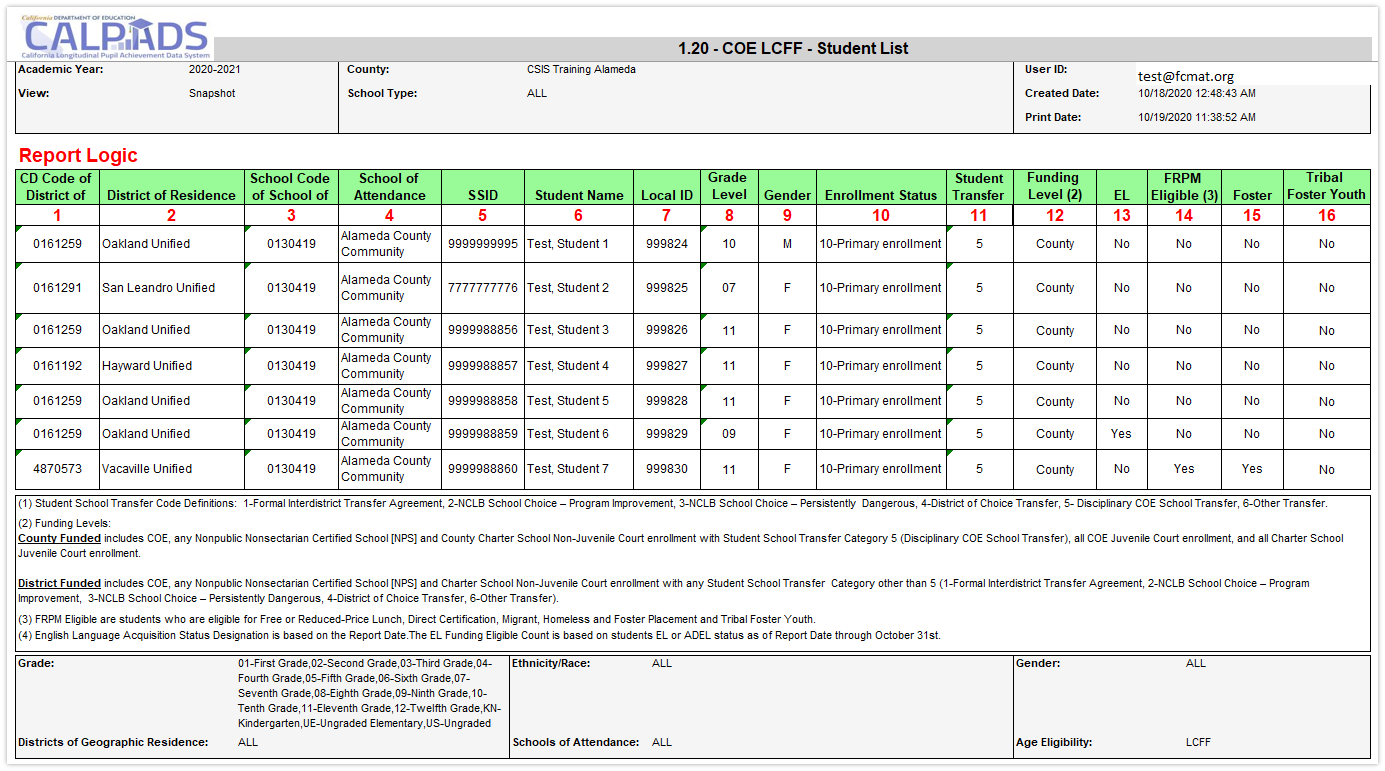The height and width of the screenshot is (771, 1385).
Task: Click the underlined 'District Funded' definition
Action: (x=60, y=583)
